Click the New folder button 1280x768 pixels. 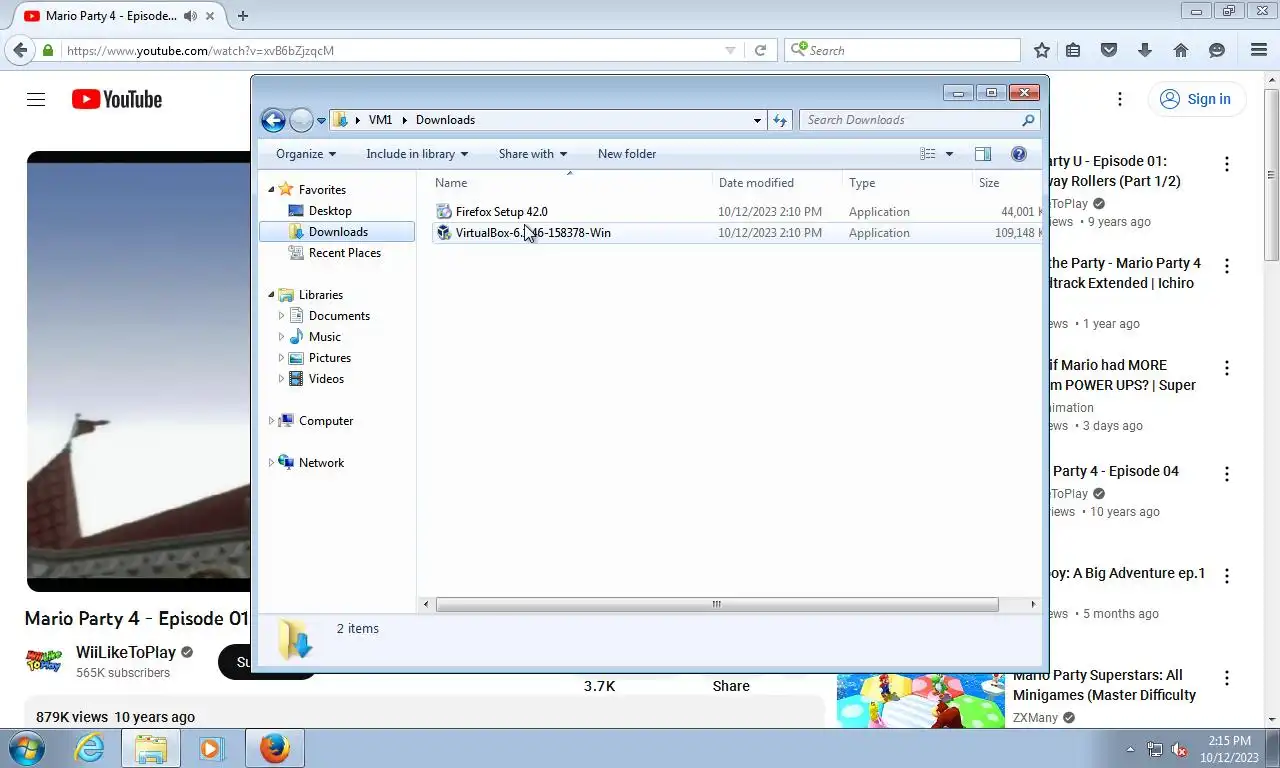tap(627, 154)
